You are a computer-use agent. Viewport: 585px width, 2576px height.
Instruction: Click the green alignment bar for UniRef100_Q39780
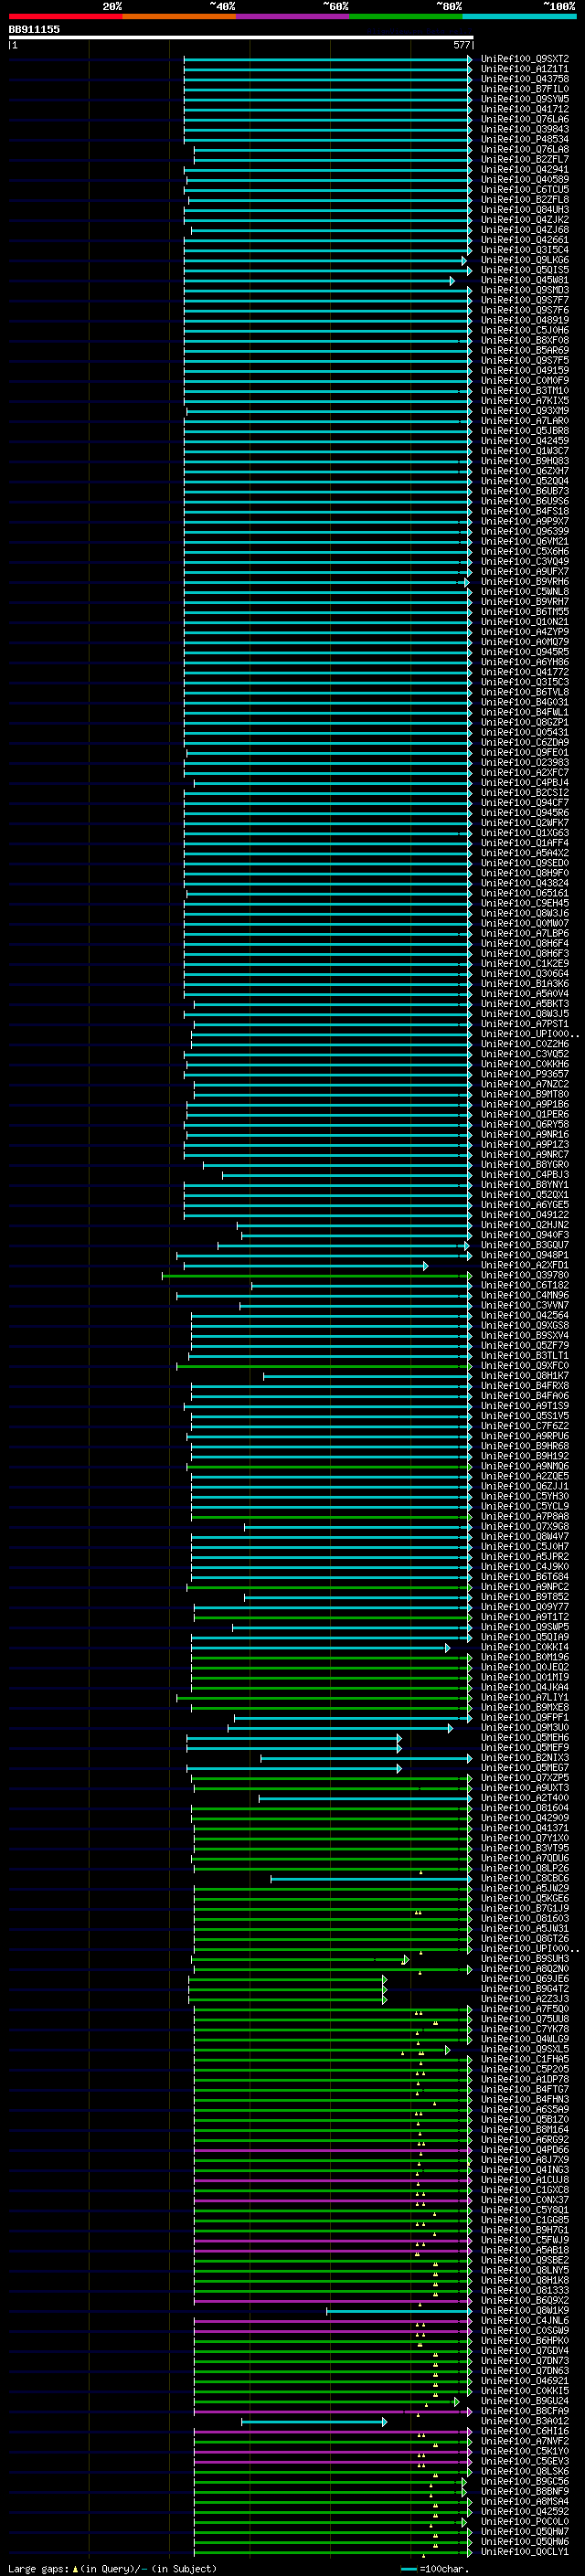317,1276
